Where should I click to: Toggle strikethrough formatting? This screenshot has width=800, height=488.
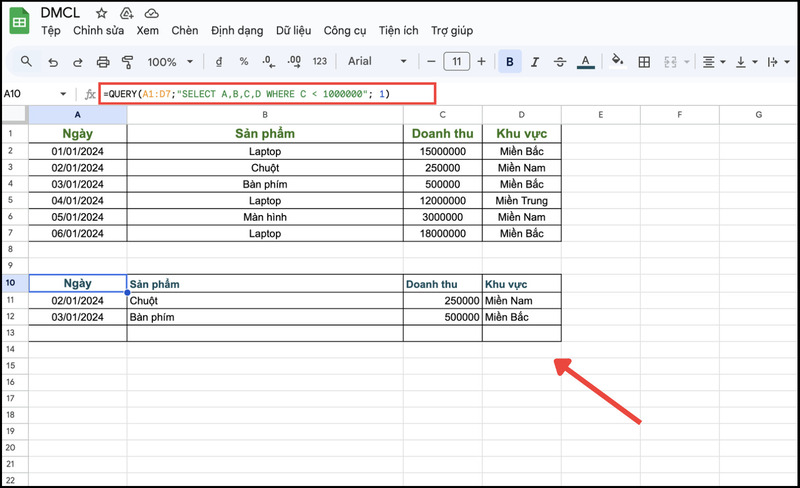pos(561,62)
